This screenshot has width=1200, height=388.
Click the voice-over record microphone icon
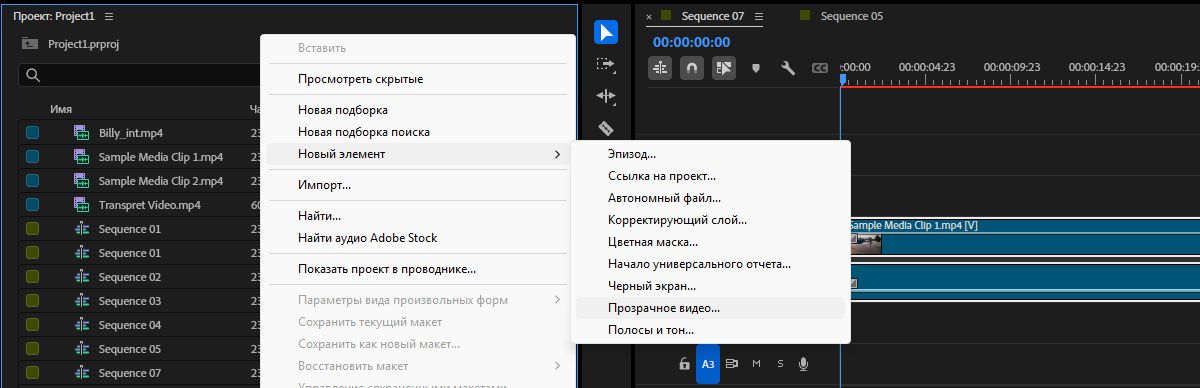point(803,364)
